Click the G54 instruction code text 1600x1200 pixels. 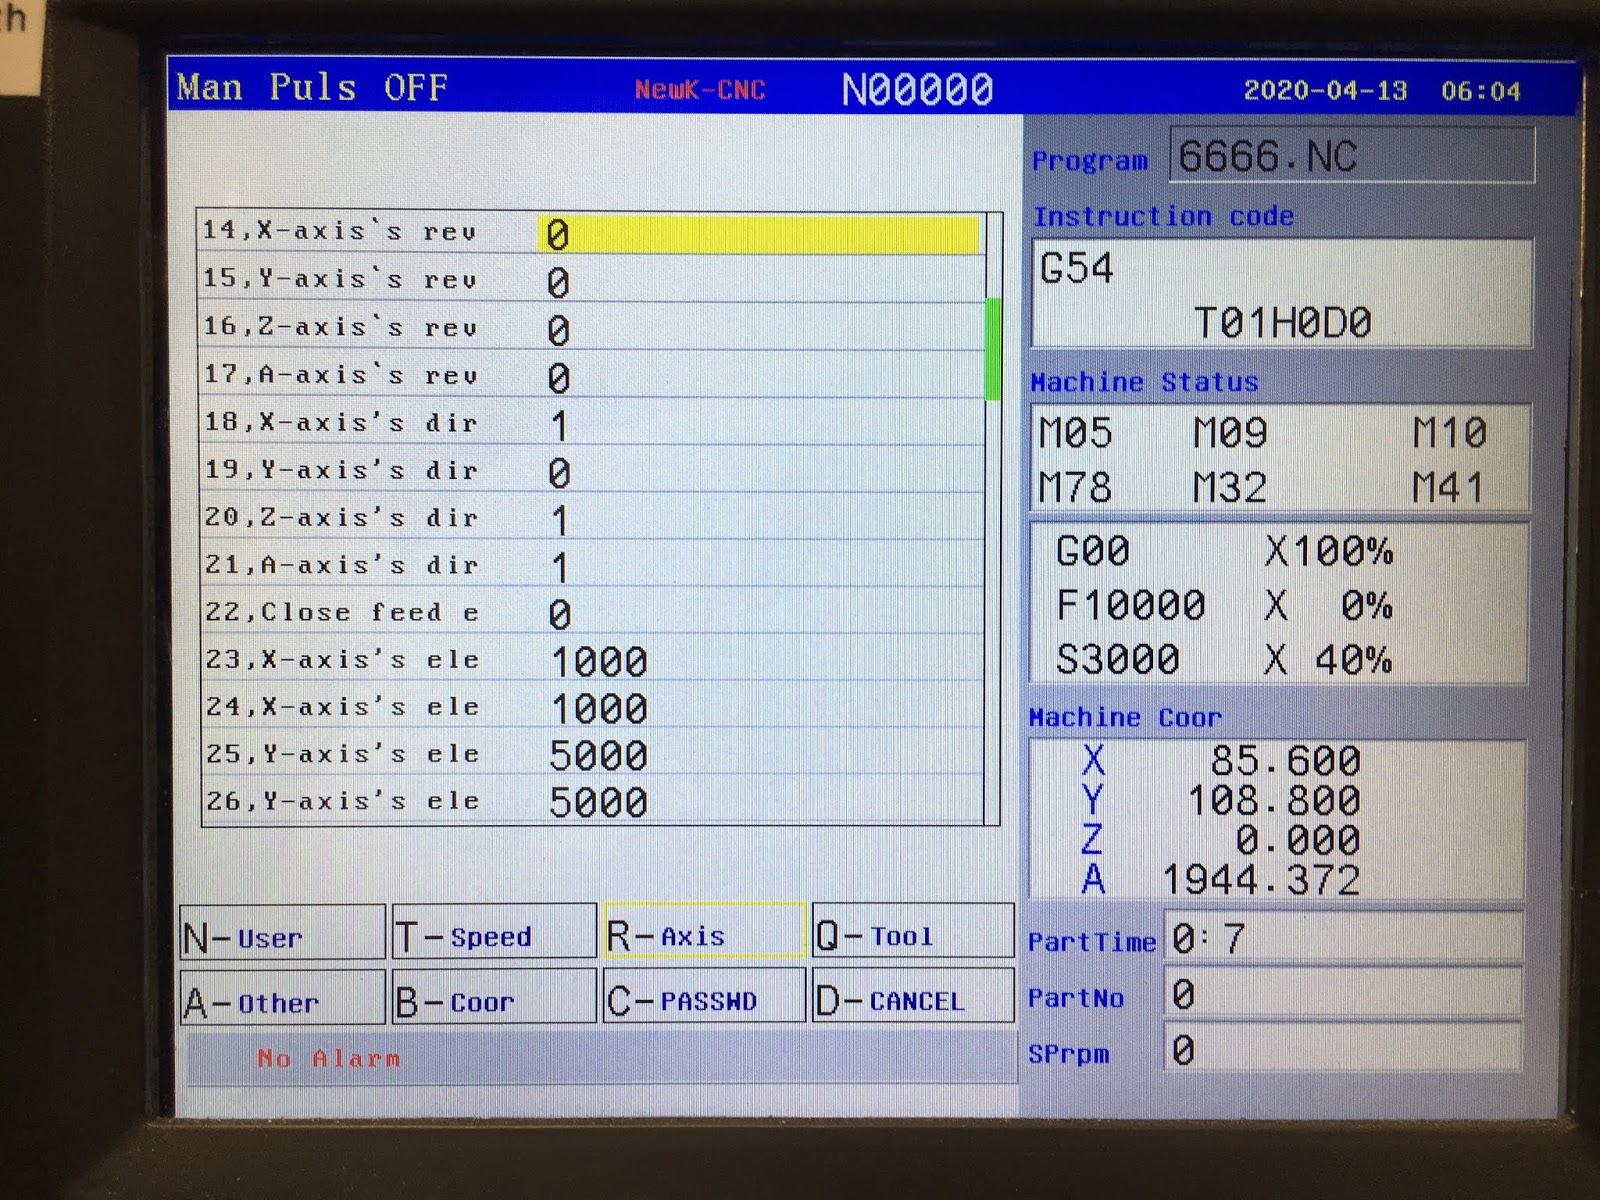pos(1076,268)
